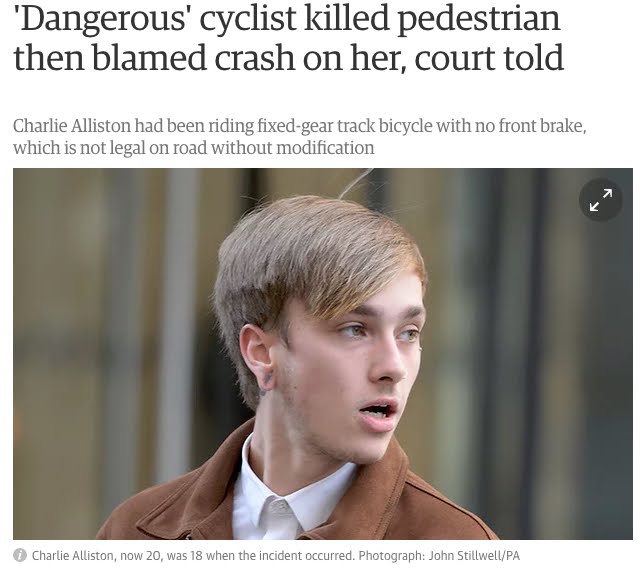Click the photographer credit 'John Stillwell/PA'

tap(474, 556)
